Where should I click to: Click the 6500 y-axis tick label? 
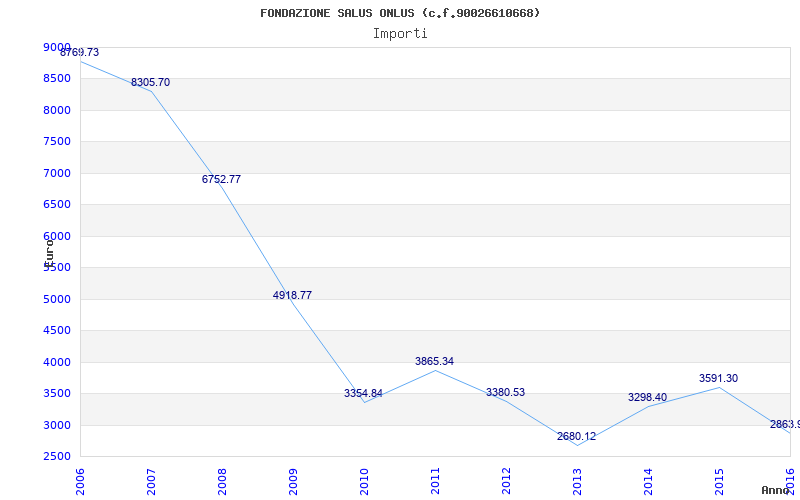[57, 204]
